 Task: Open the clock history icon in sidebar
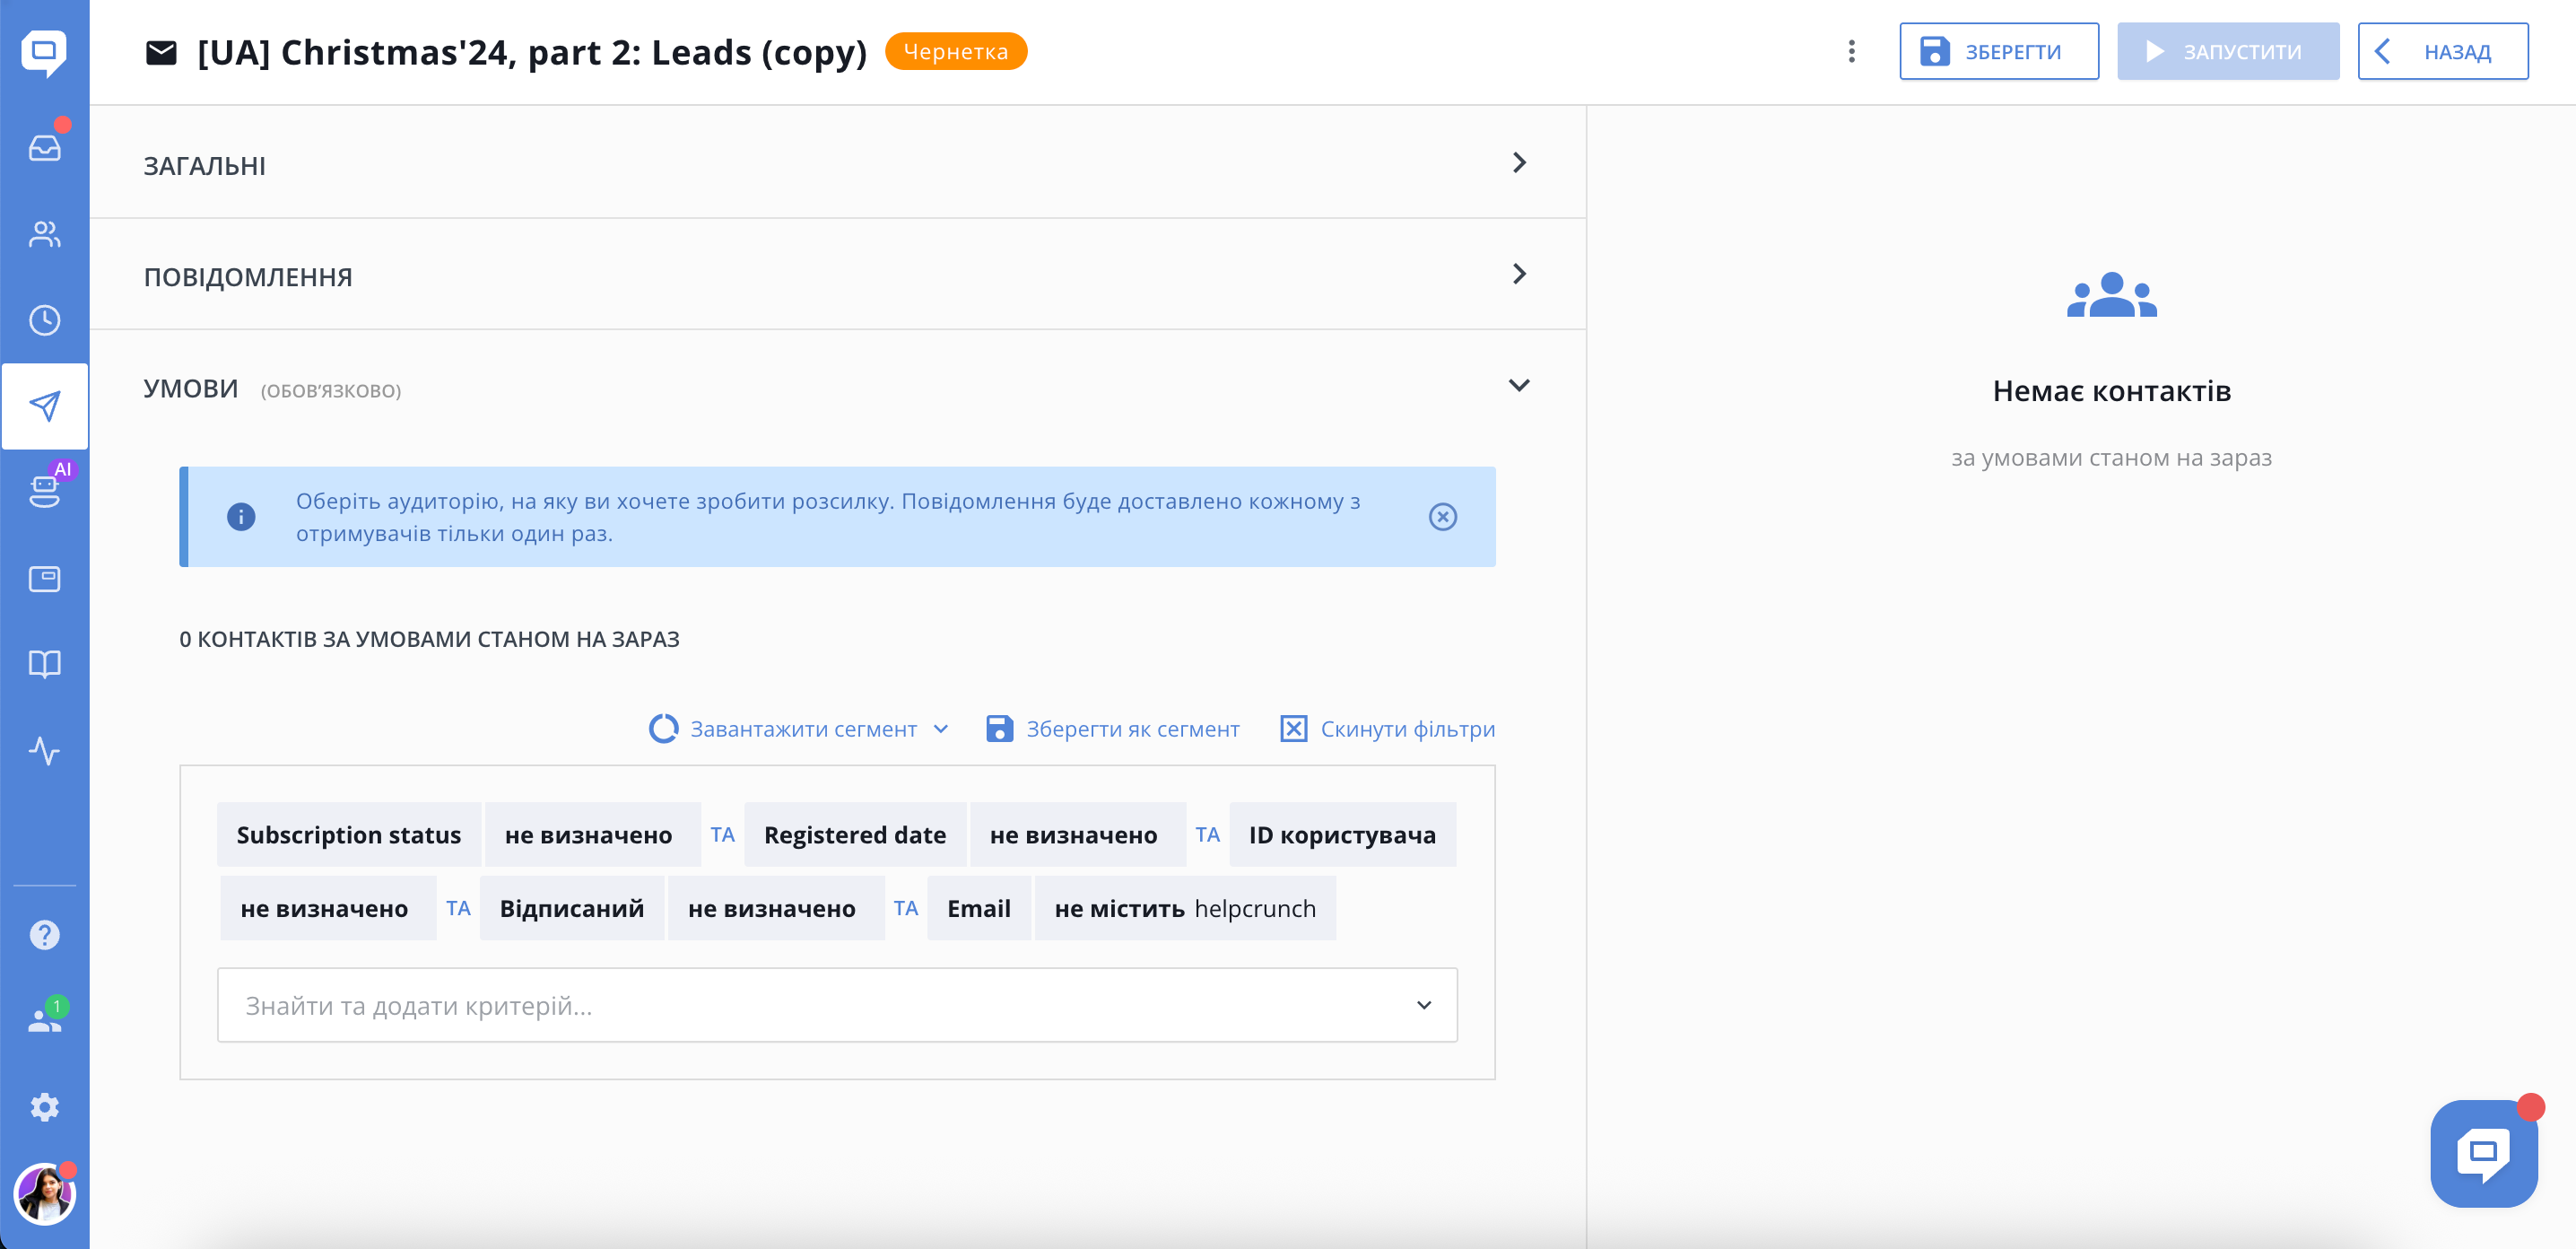pyautogui.click(x=44, y=320)
